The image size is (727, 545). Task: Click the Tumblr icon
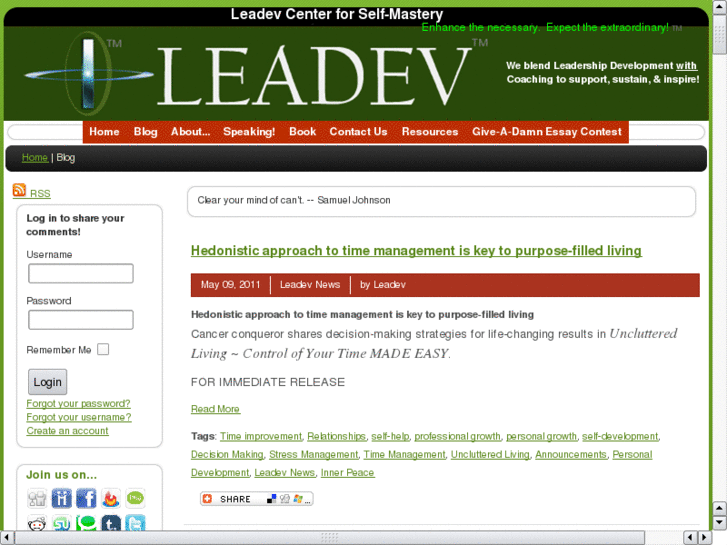click(111, 523)
